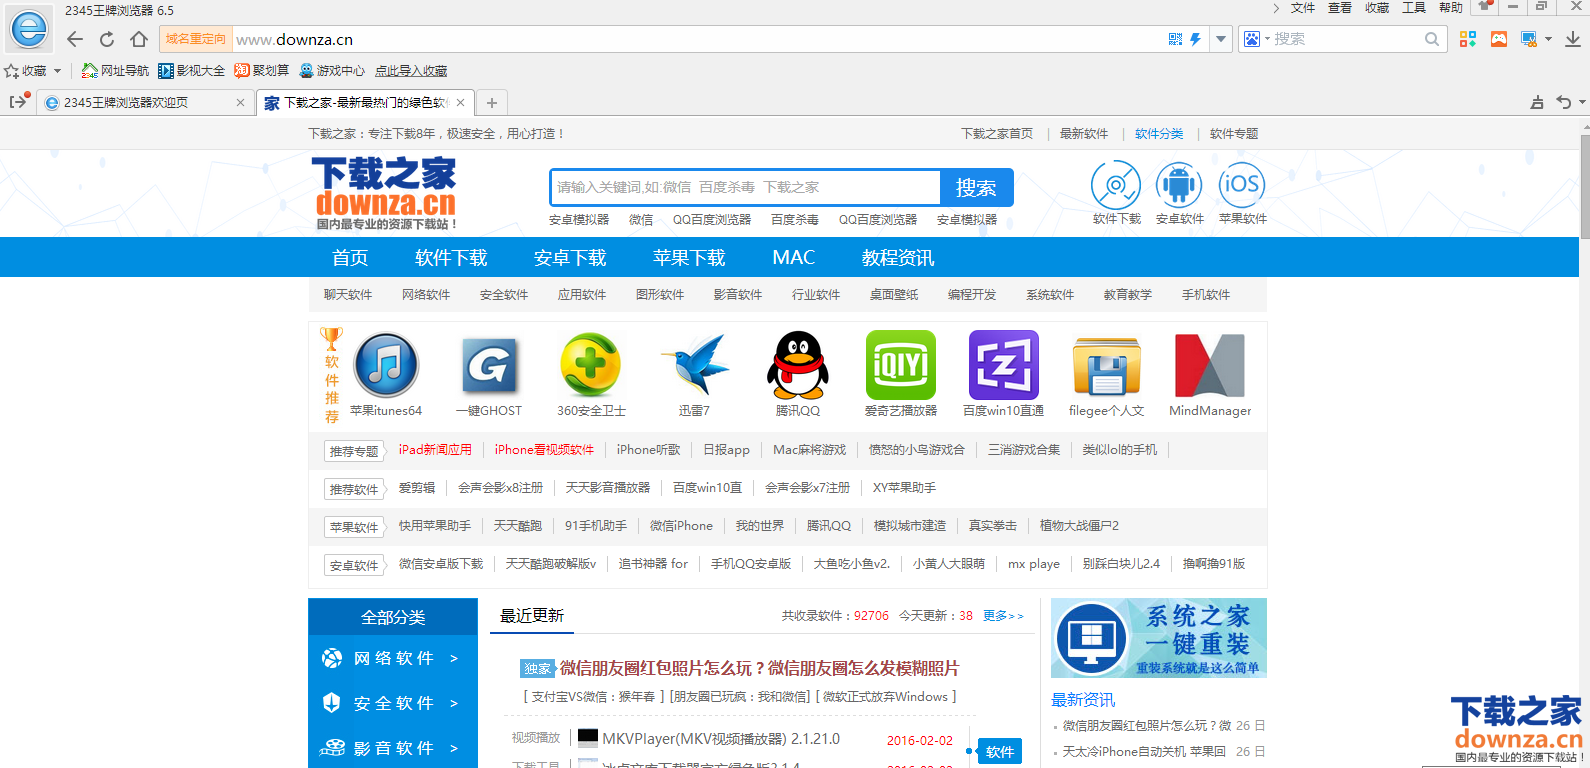
Task: Open the sidebar toggle icon left of tabs
Action: point(19,102)
